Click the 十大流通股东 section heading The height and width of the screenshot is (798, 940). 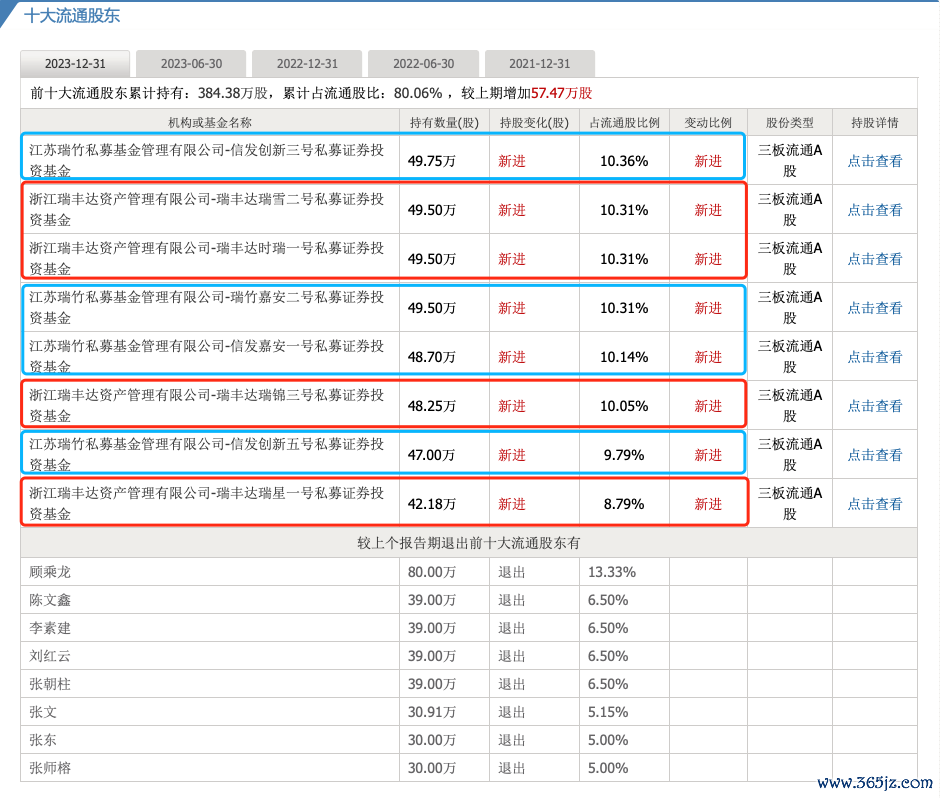point(72,16)
